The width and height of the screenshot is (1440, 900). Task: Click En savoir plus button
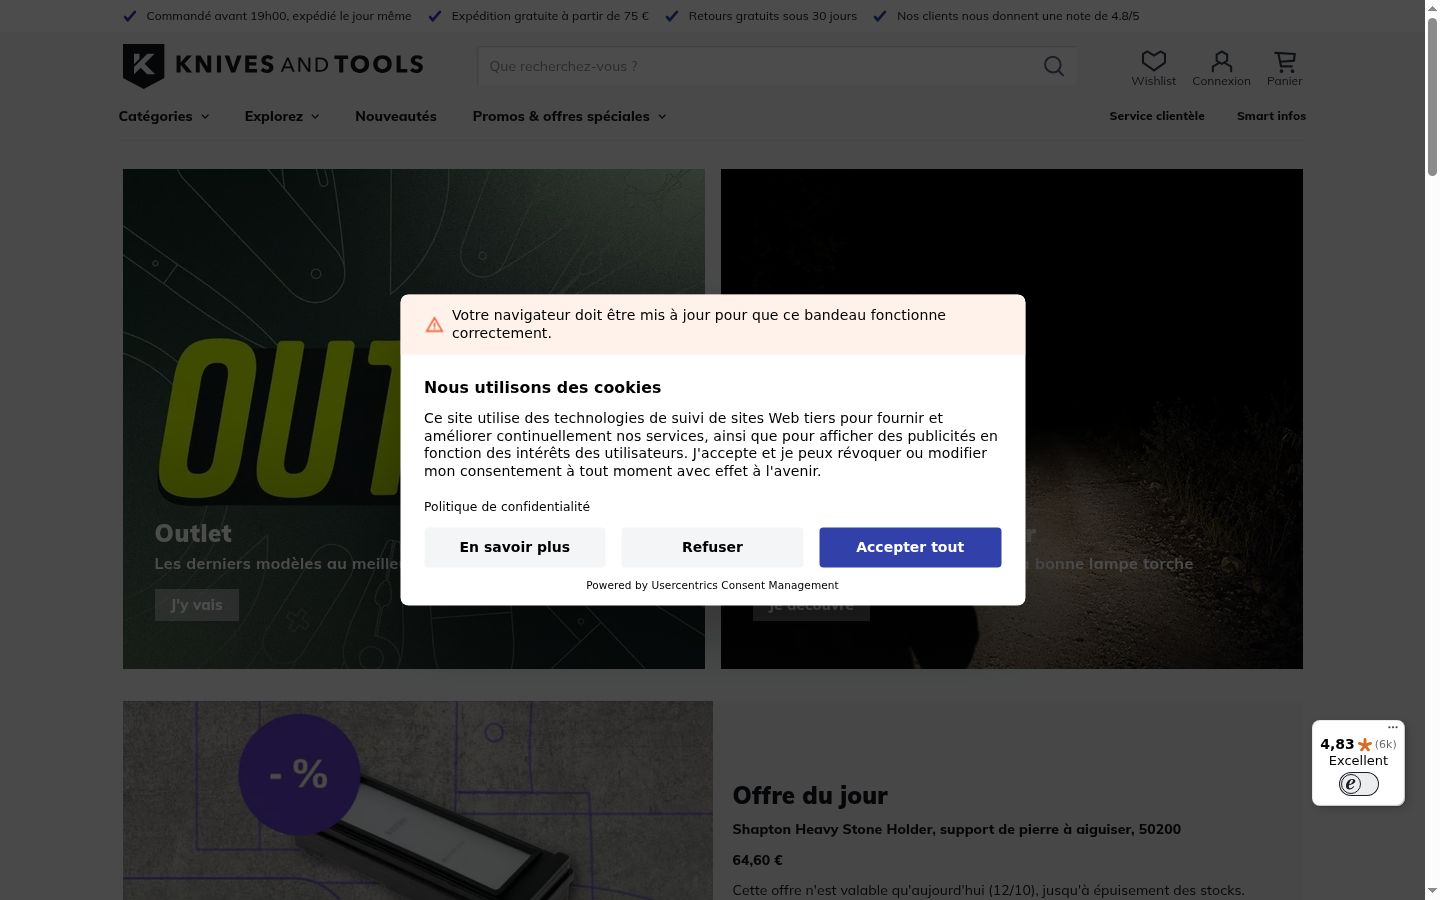[x=515, y=547]
